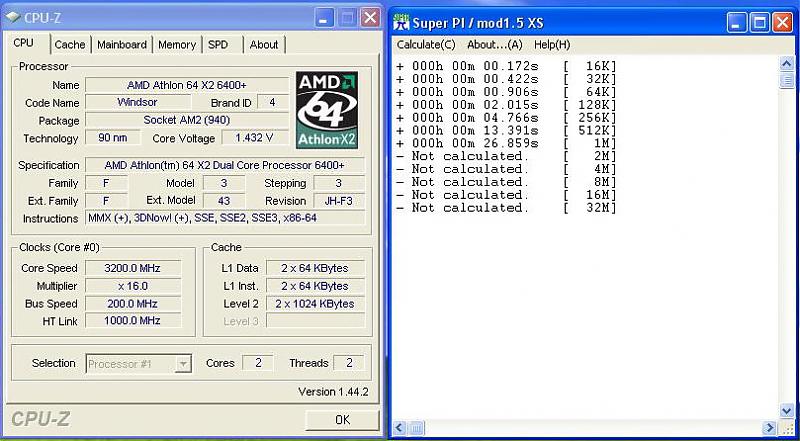Image resolution: width=800 pixels, height=441 pixels.
Task: Select the CPU tab in CPU-Z
Action: click(x=23, y=43)
